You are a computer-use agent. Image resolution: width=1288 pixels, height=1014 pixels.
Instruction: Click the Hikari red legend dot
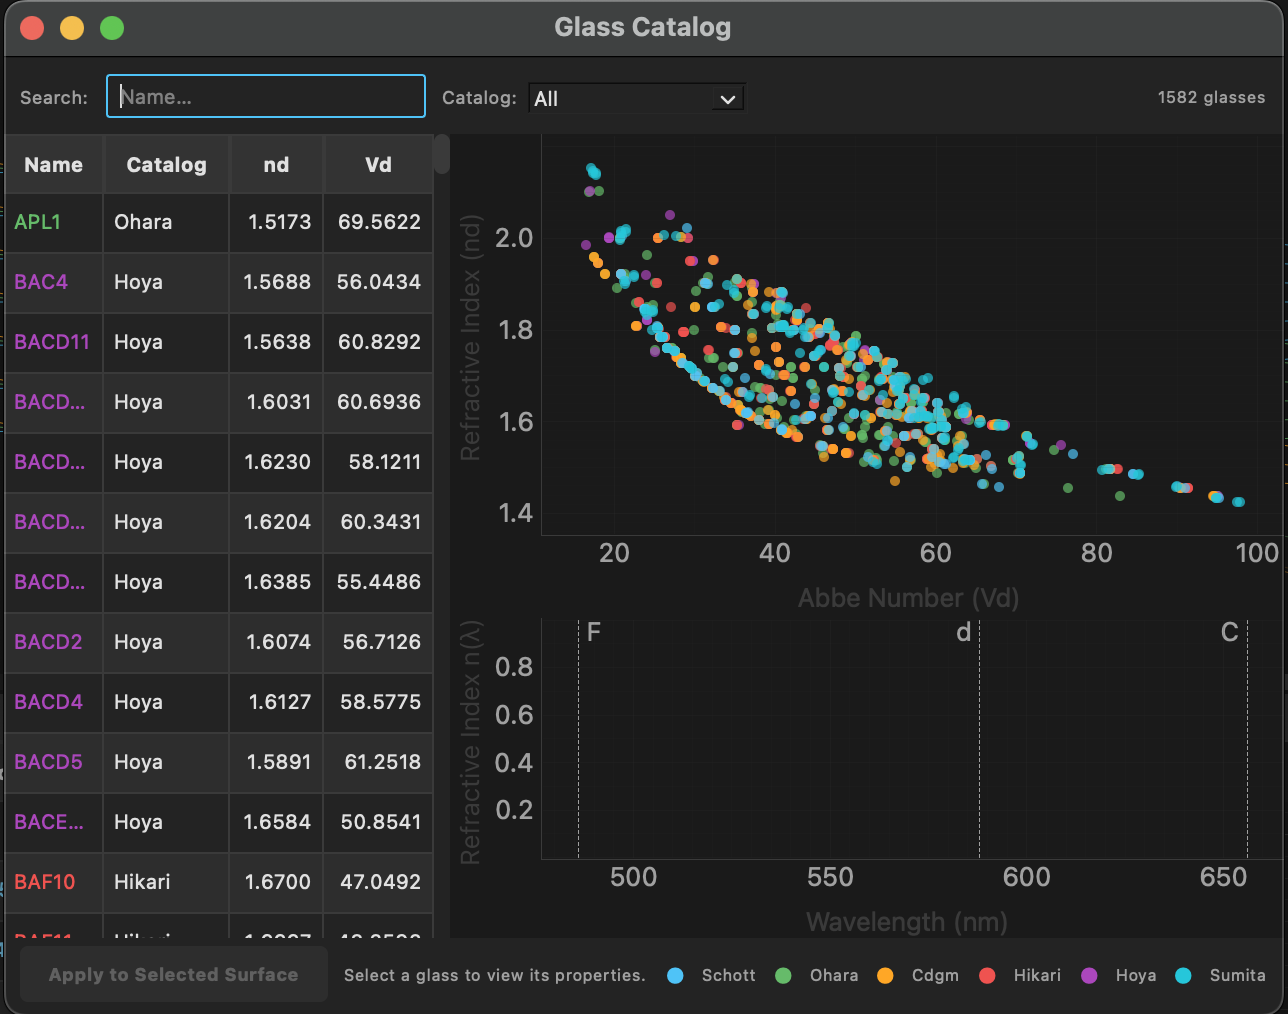point(988,976)
